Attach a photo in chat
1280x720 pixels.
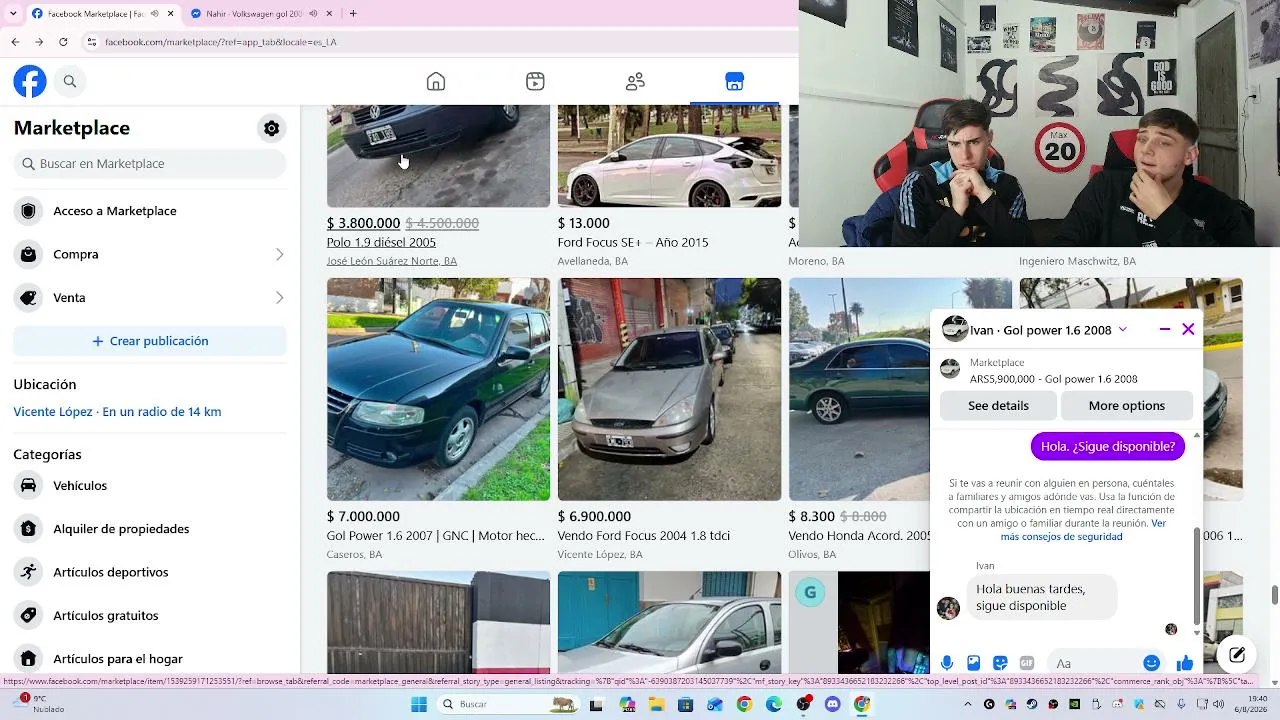973,663
